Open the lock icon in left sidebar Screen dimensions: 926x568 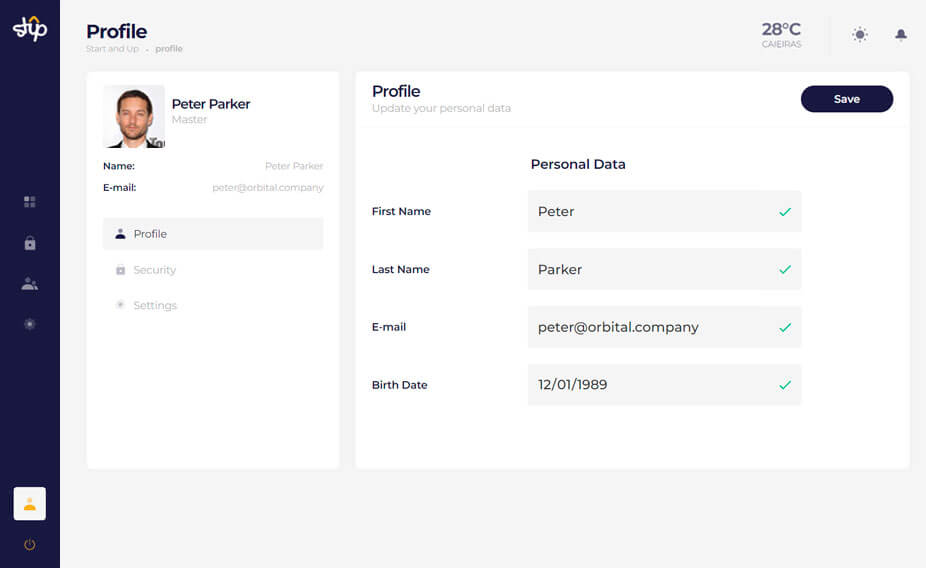[30, 243]
